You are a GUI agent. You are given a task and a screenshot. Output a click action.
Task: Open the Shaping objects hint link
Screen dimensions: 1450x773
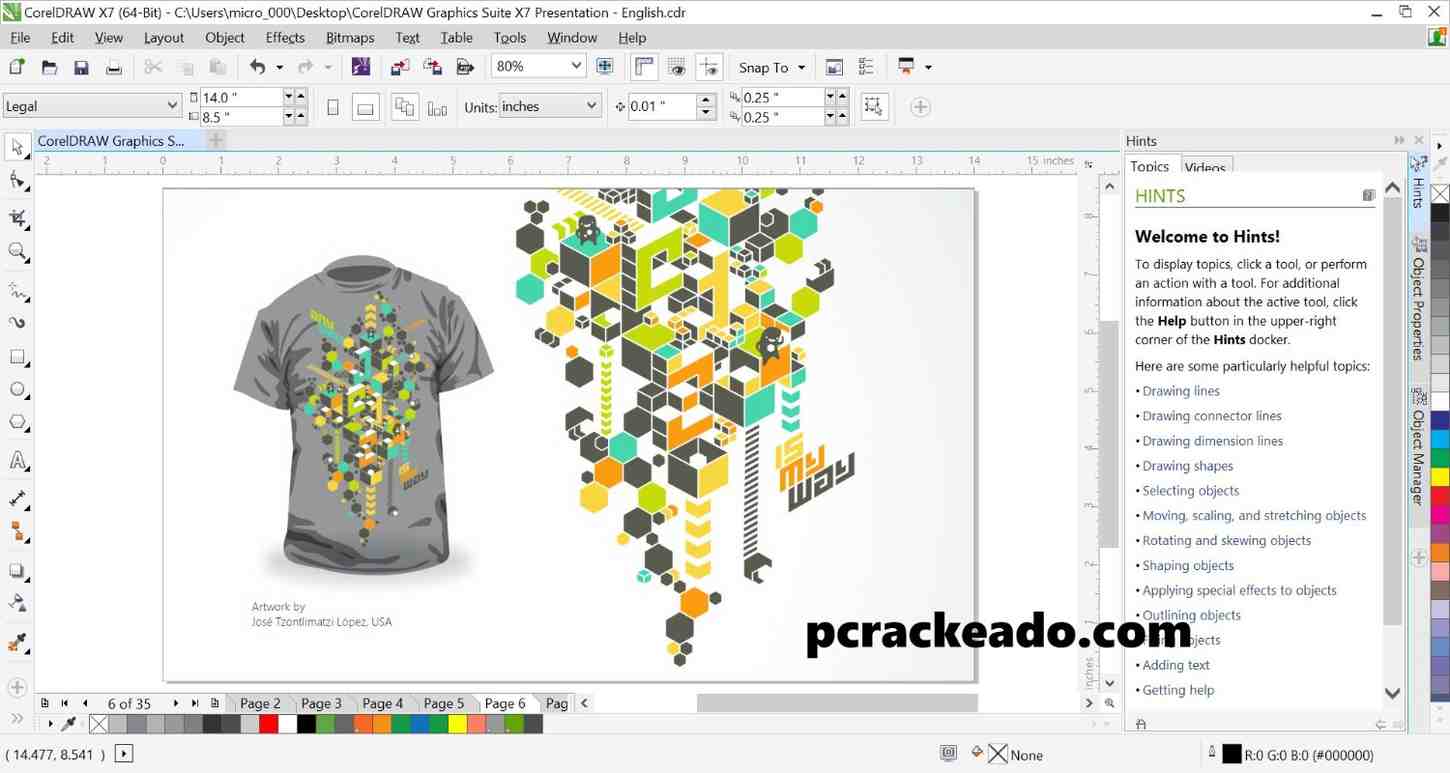pyautogui.click(x=1188, y=565)
